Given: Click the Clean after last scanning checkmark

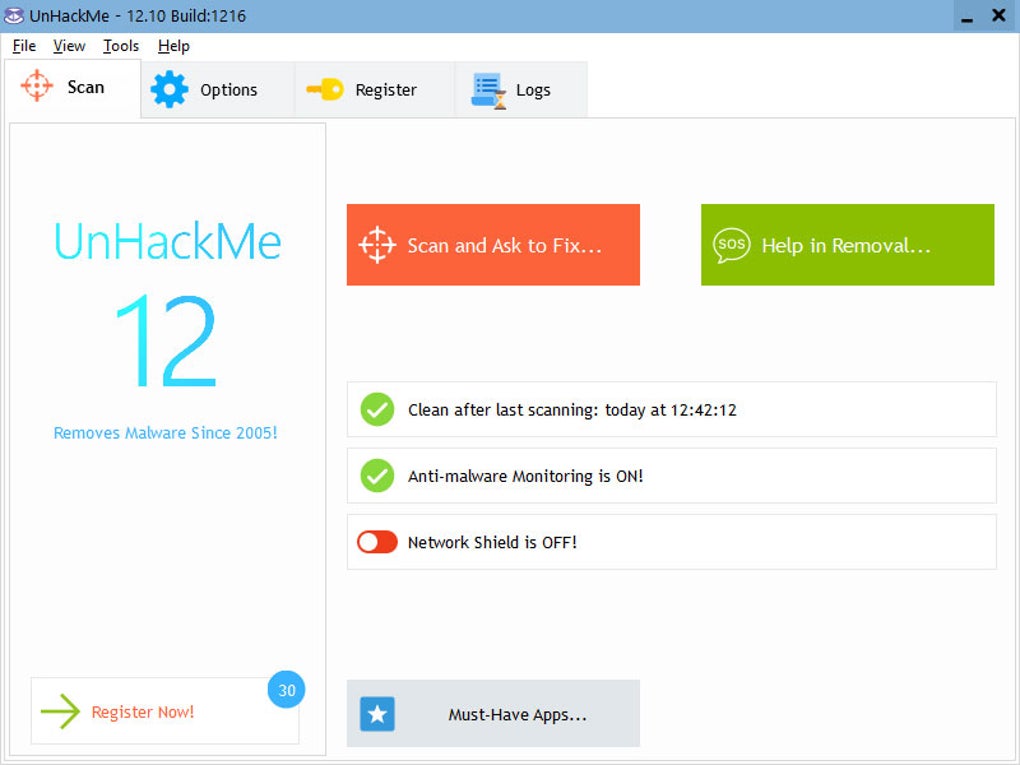Looking at the screenshot, I should click(x=377, y=409).
